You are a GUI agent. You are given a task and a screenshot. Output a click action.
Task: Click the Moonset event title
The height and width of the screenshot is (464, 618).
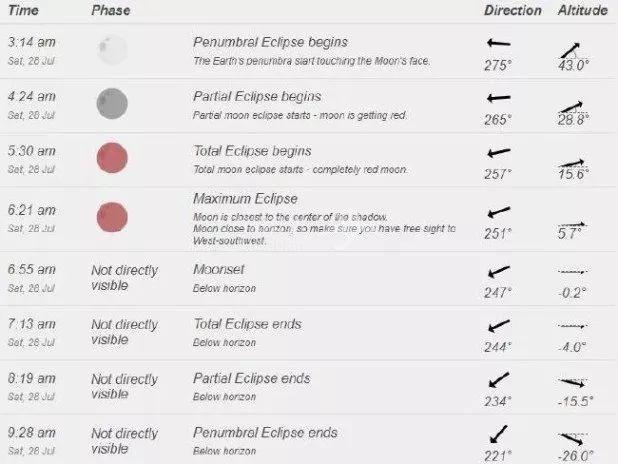point(218,269)
